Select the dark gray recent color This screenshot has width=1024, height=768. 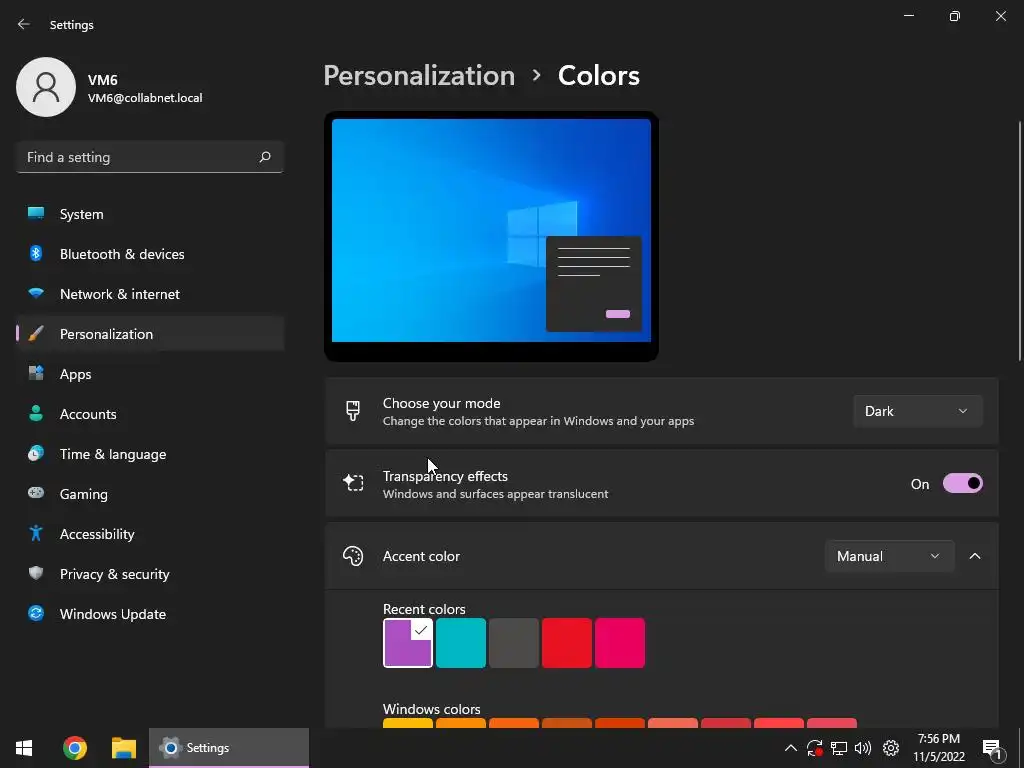coord(514,643)
